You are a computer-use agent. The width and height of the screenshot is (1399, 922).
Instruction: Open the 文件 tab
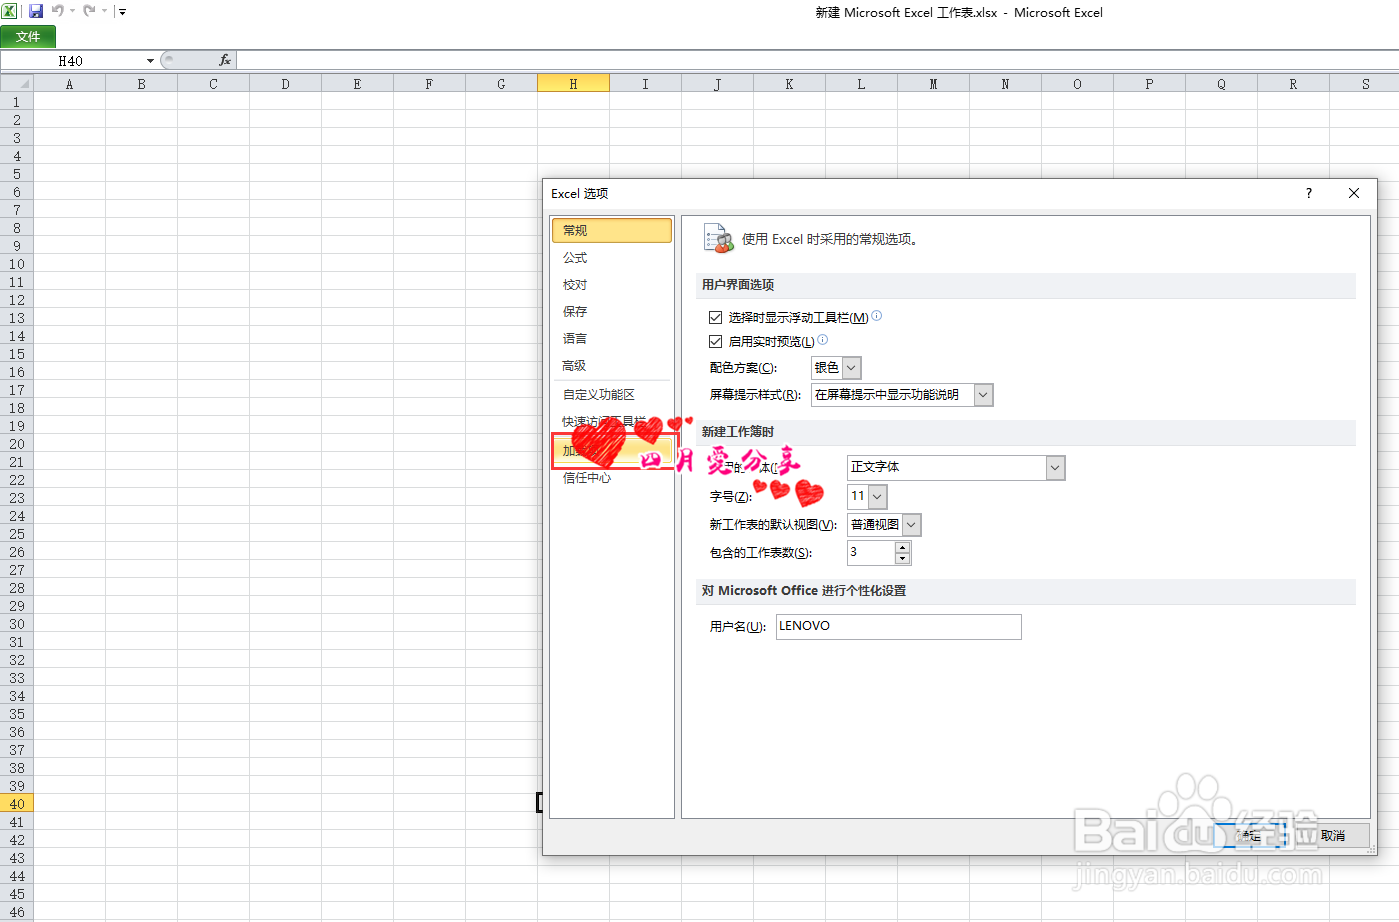click(x=28, y=36)
